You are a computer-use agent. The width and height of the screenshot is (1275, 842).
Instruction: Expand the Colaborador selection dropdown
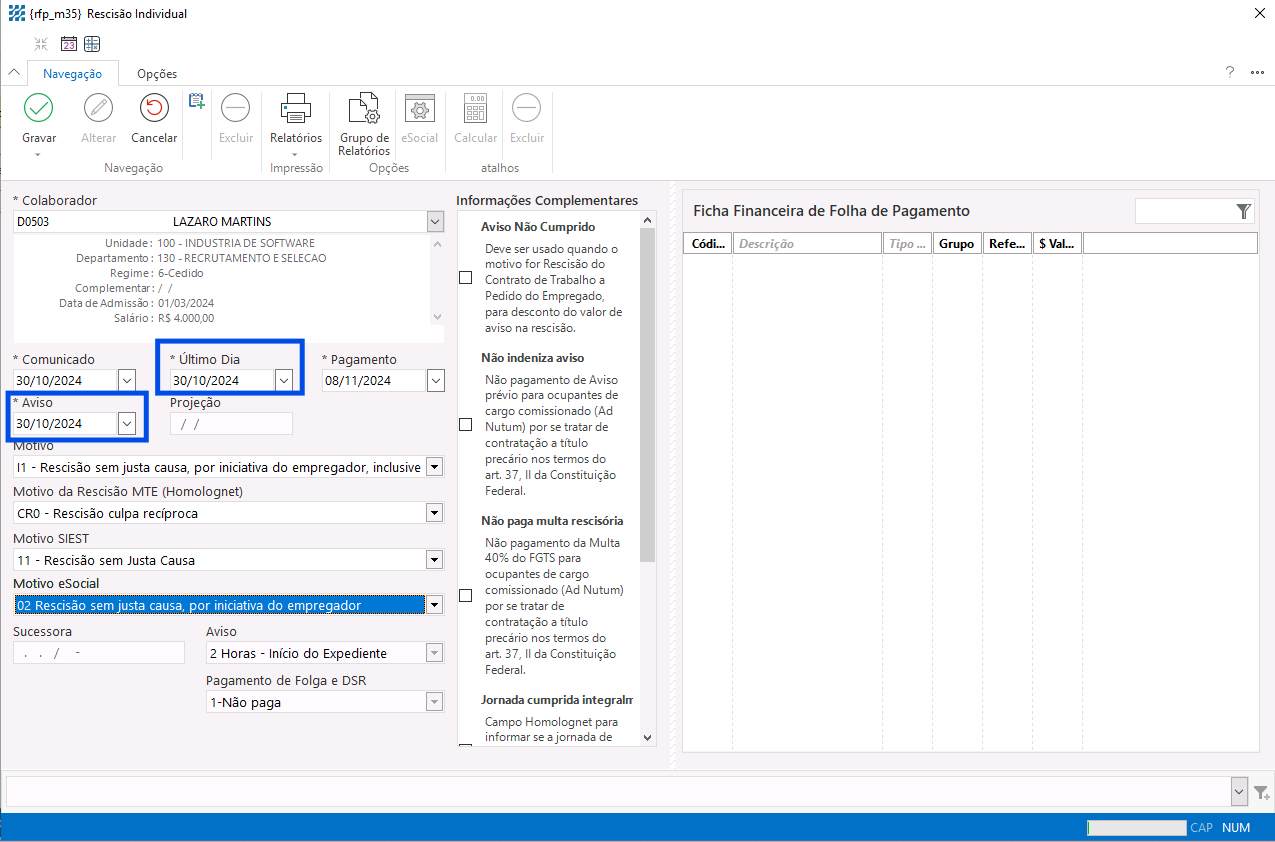(434, 221)
